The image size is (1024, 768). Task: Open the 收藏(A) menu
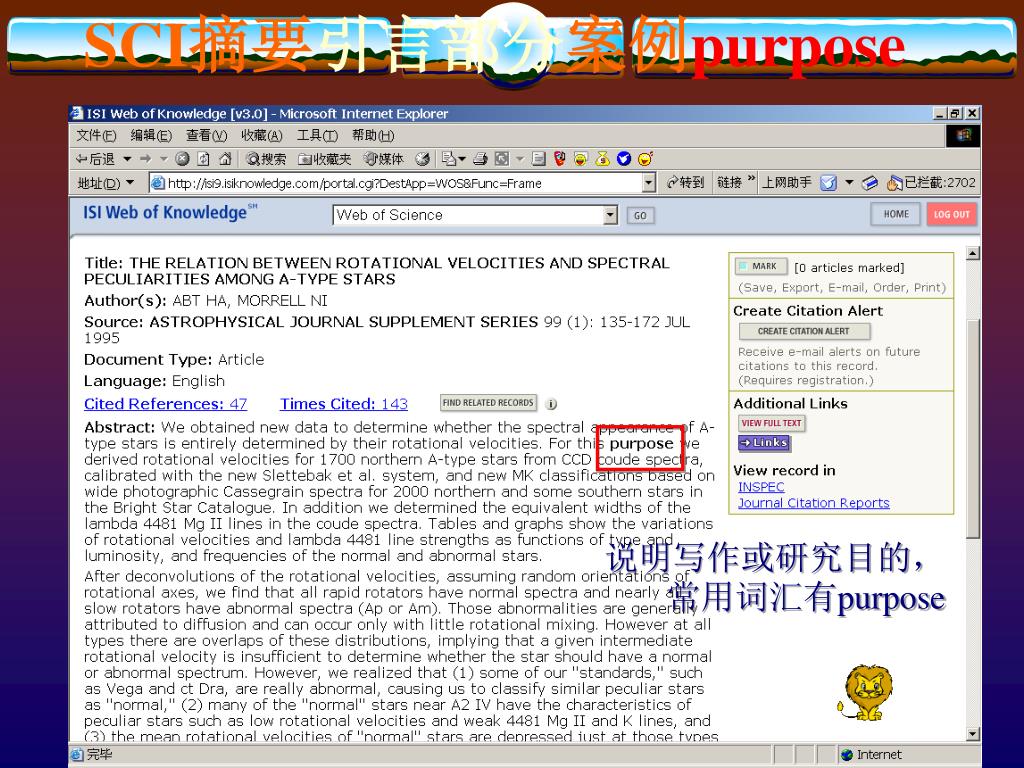(x=262, y=135)
